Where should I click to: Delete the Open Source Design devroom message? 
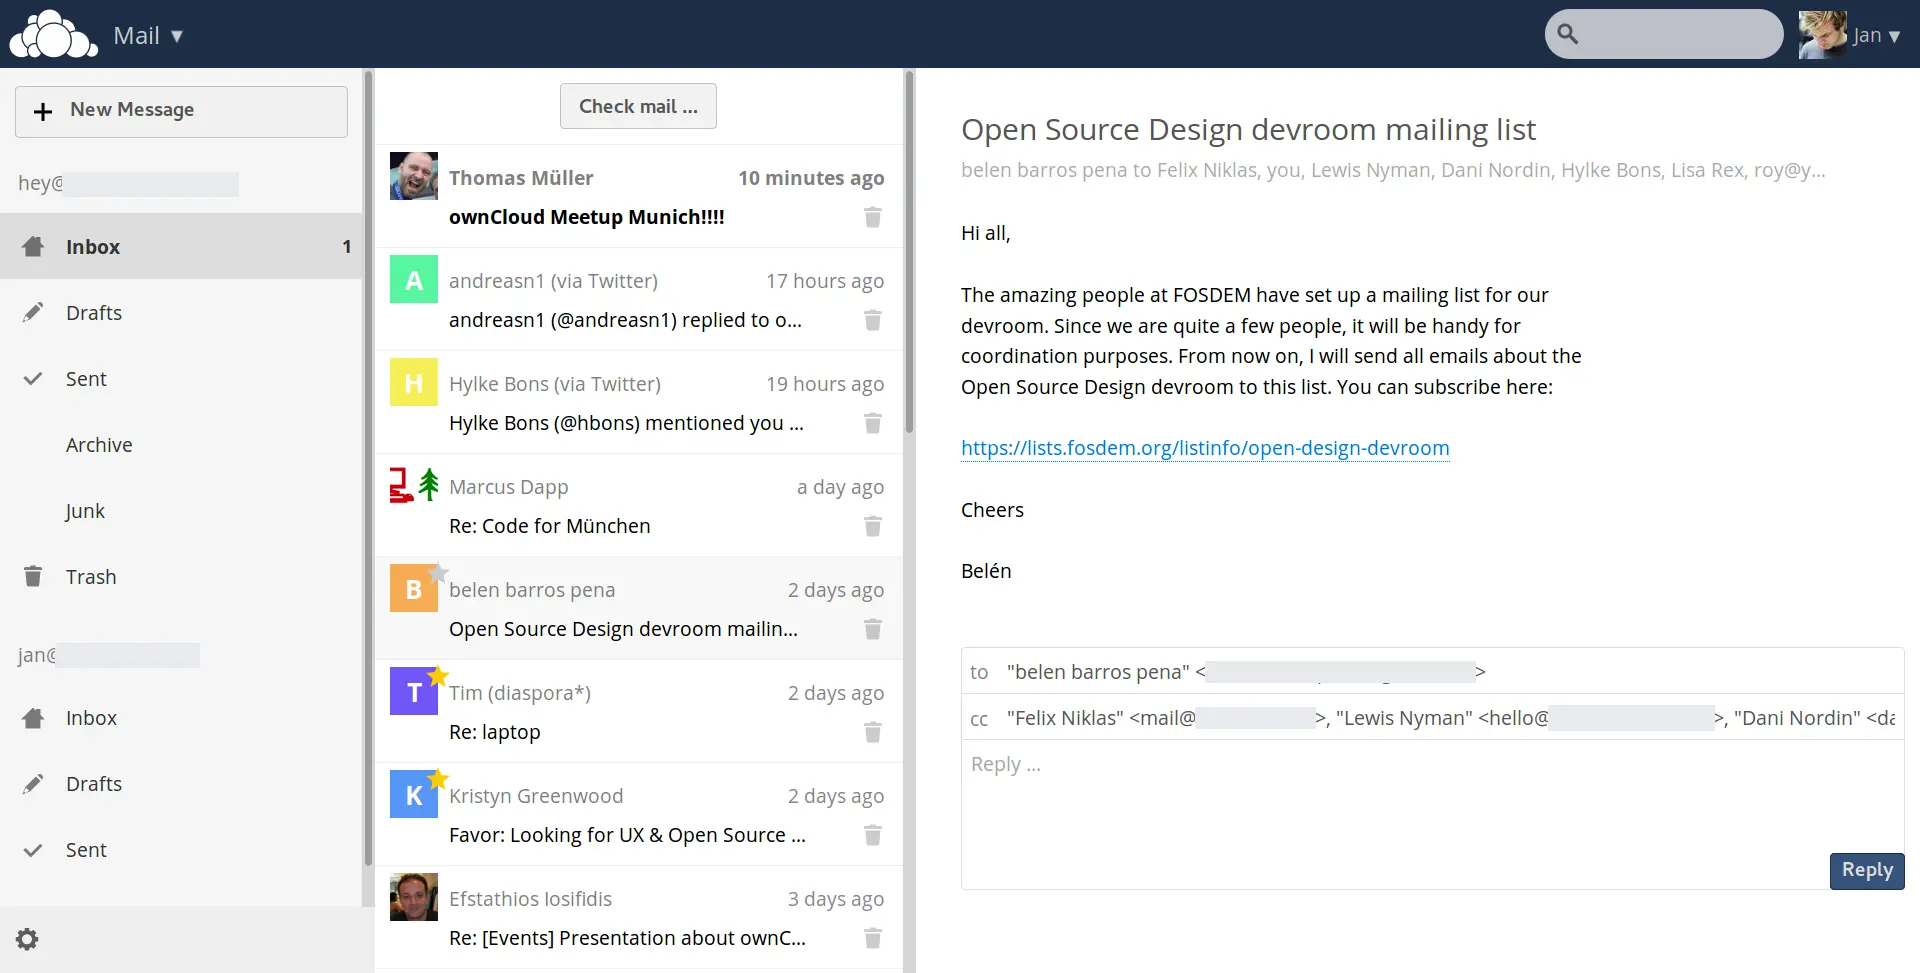coord(873,629)
